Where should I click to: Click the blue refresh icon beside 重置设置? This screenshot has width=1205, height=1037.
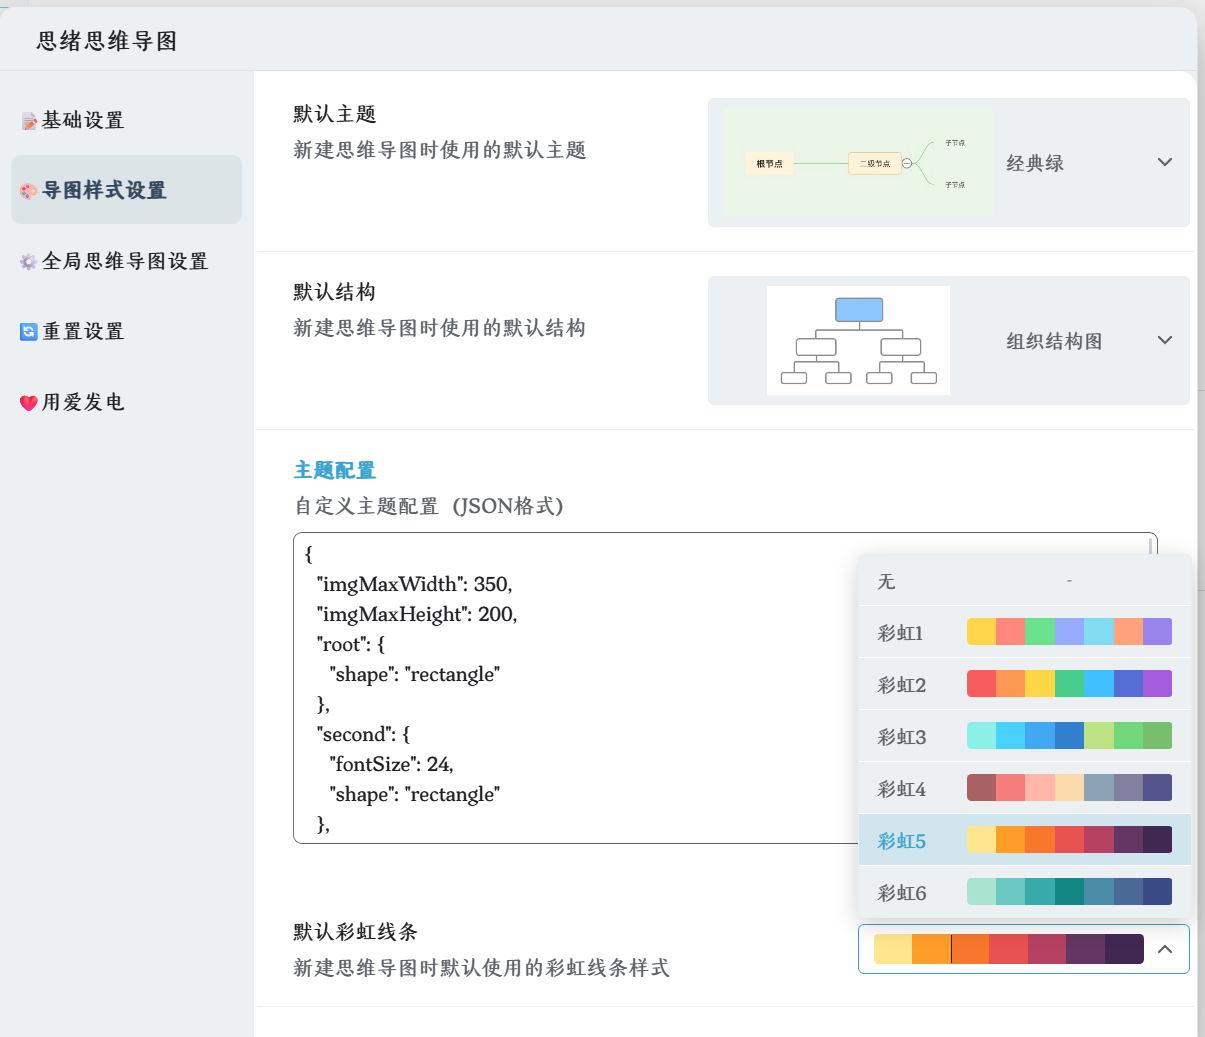click(29, 332)
